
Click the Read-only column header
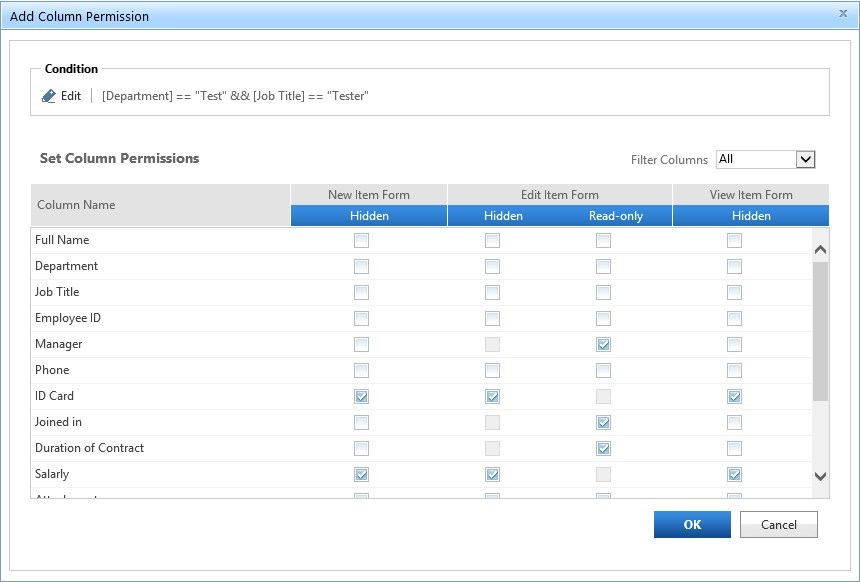tap(615, 216)
